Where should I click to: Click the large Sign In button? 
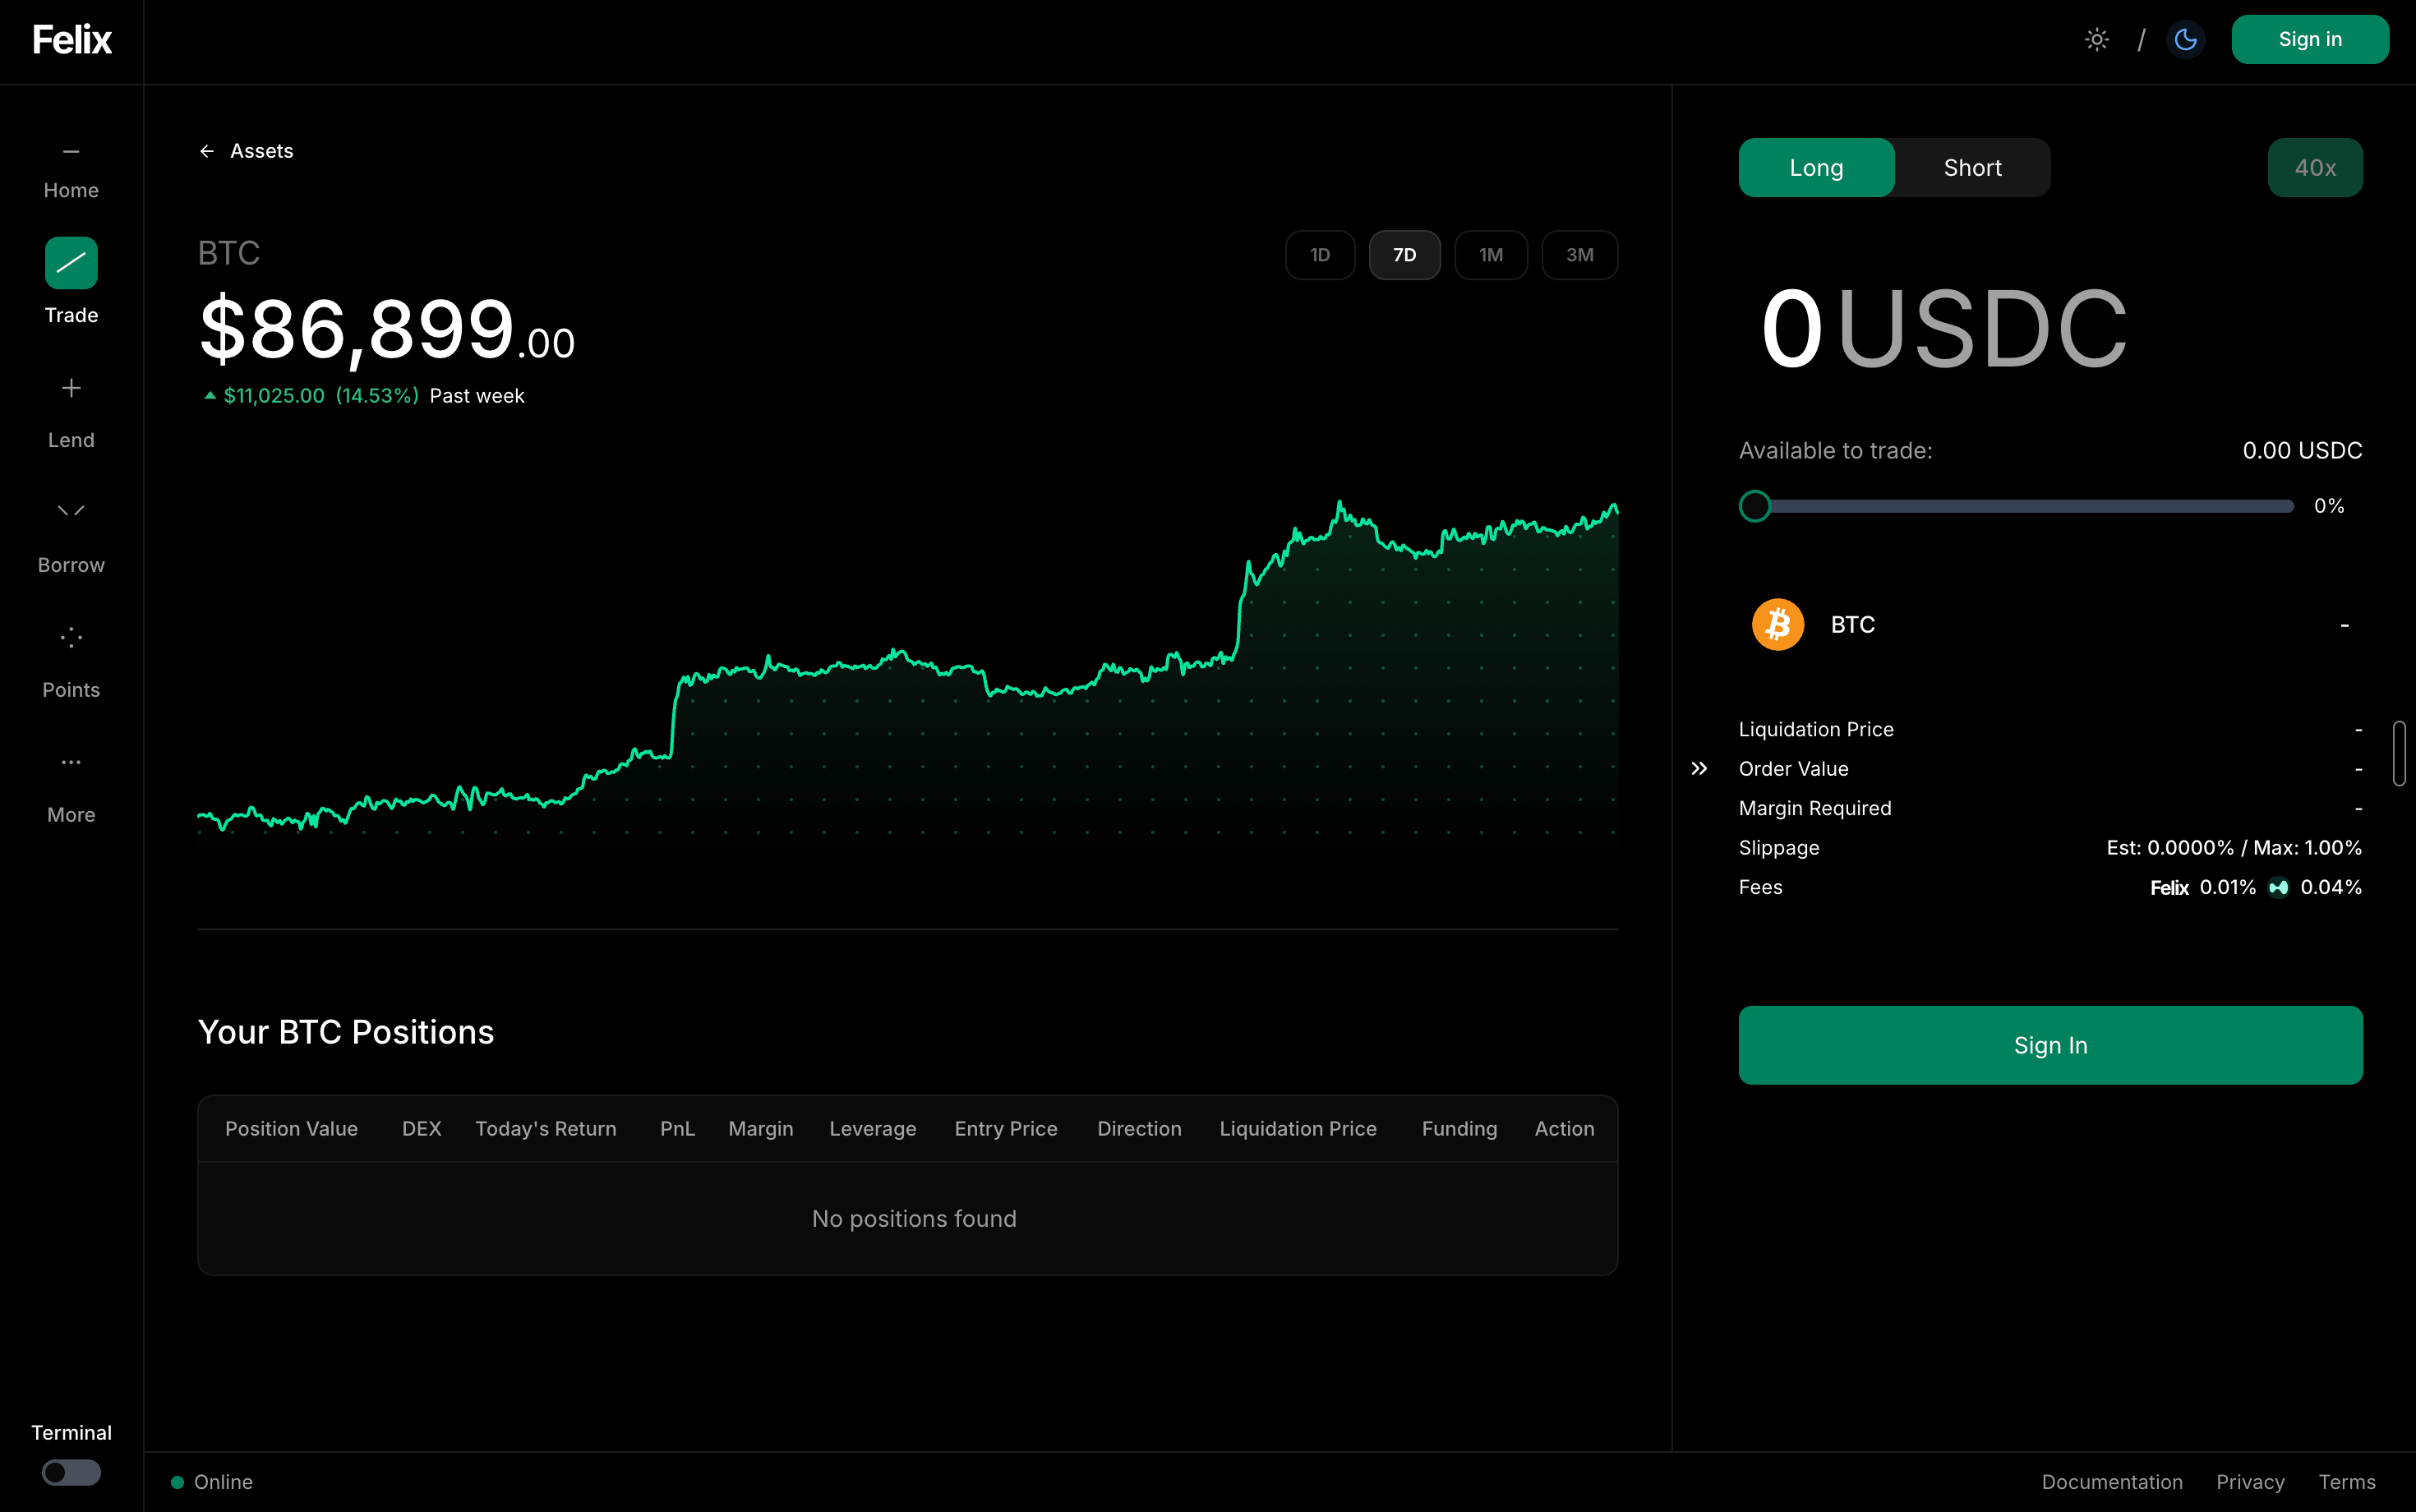coord(2050,1045)
